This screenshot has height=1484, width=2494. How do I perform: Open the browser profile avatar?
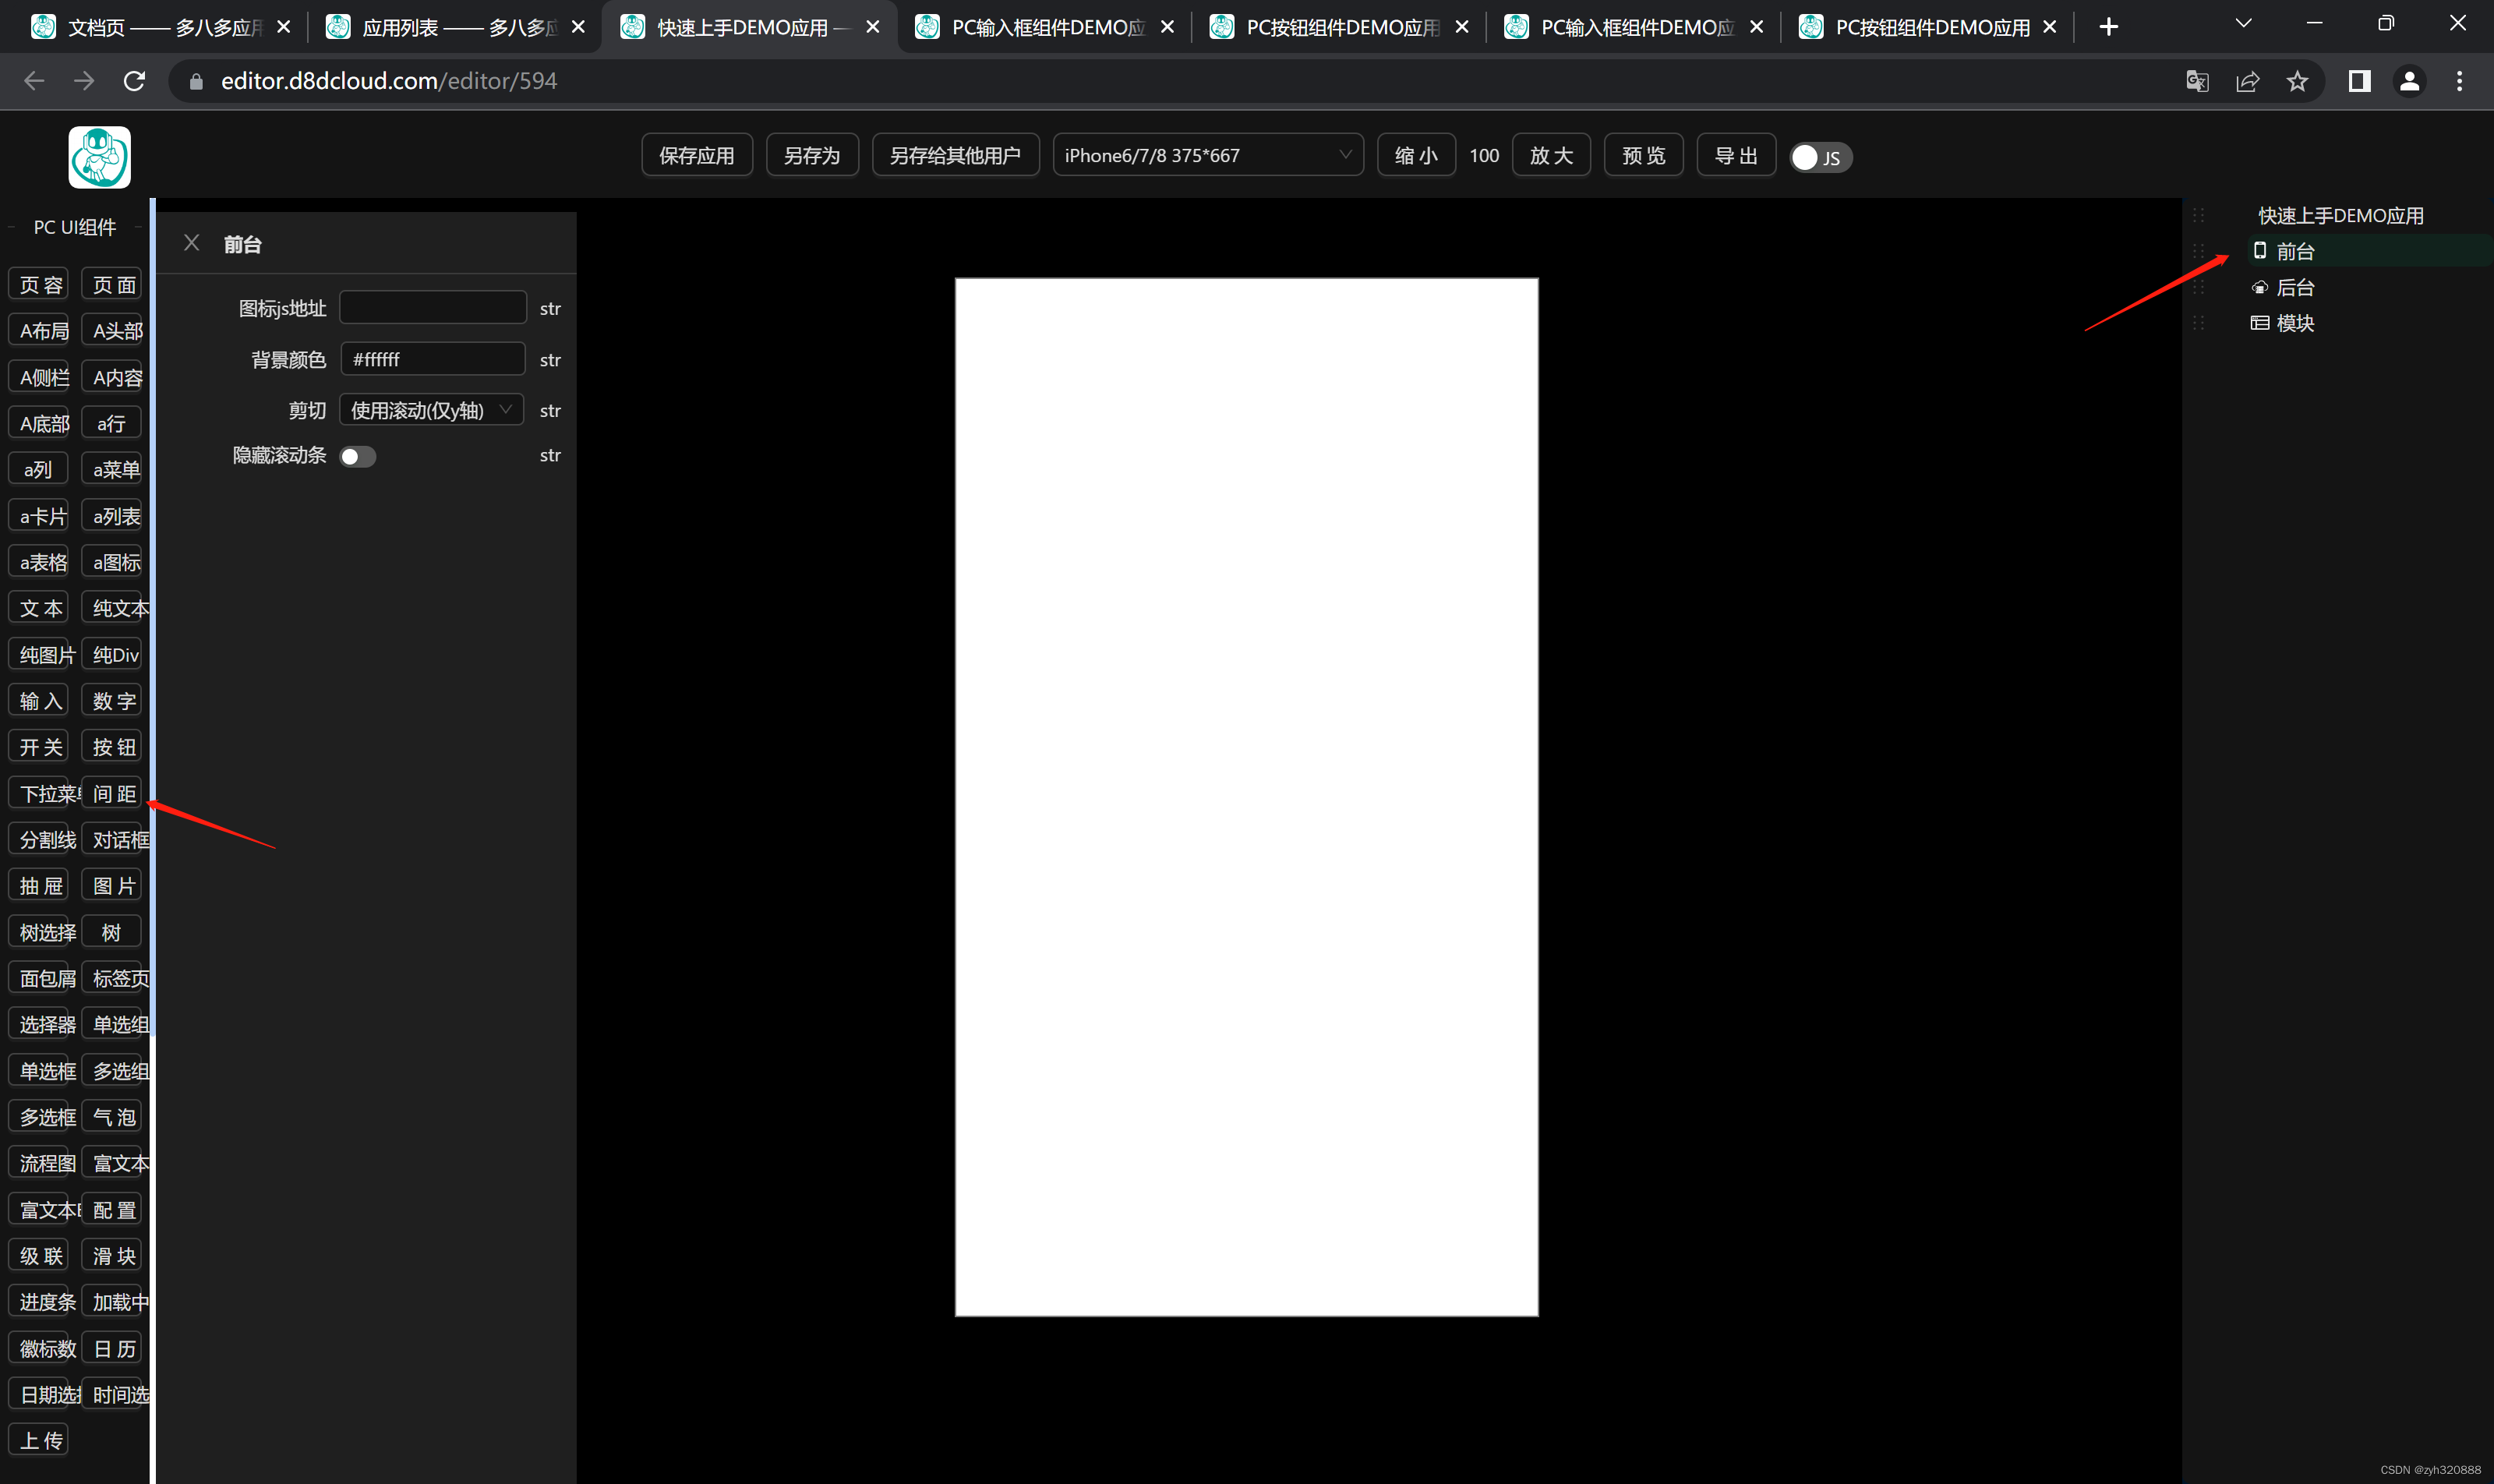coord(2409,81)
